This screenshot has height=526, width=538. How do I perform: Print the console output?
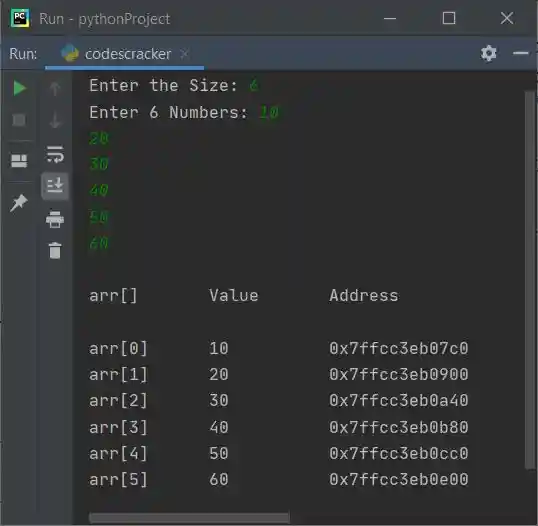tap(55, 219)
